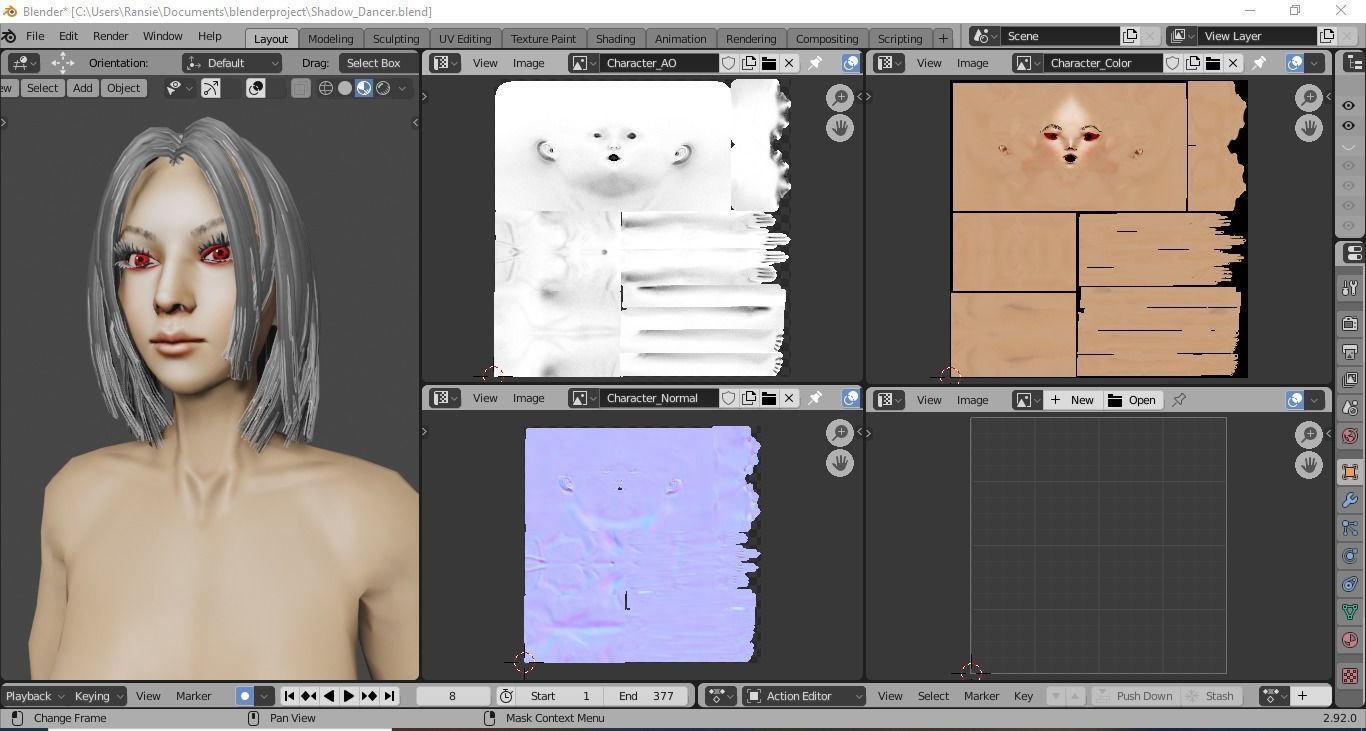
Task: Expand the viewport shading options arrow
Action: (x=402, y=88)
